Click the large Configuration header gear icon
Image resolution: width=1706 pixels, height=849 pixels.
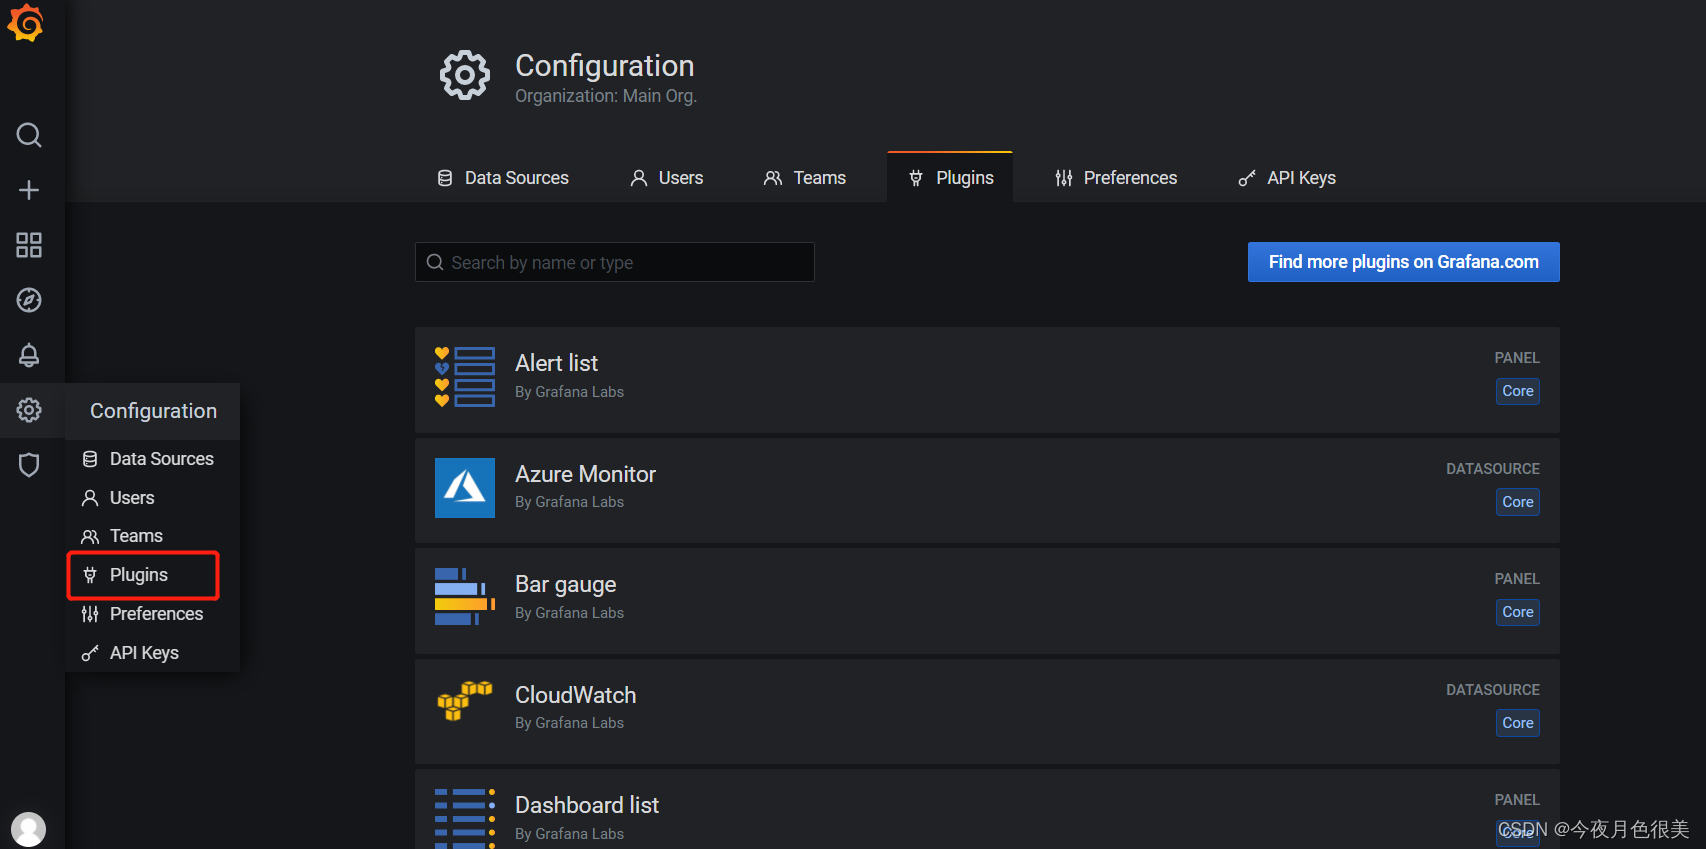click(x=465, y=75)
